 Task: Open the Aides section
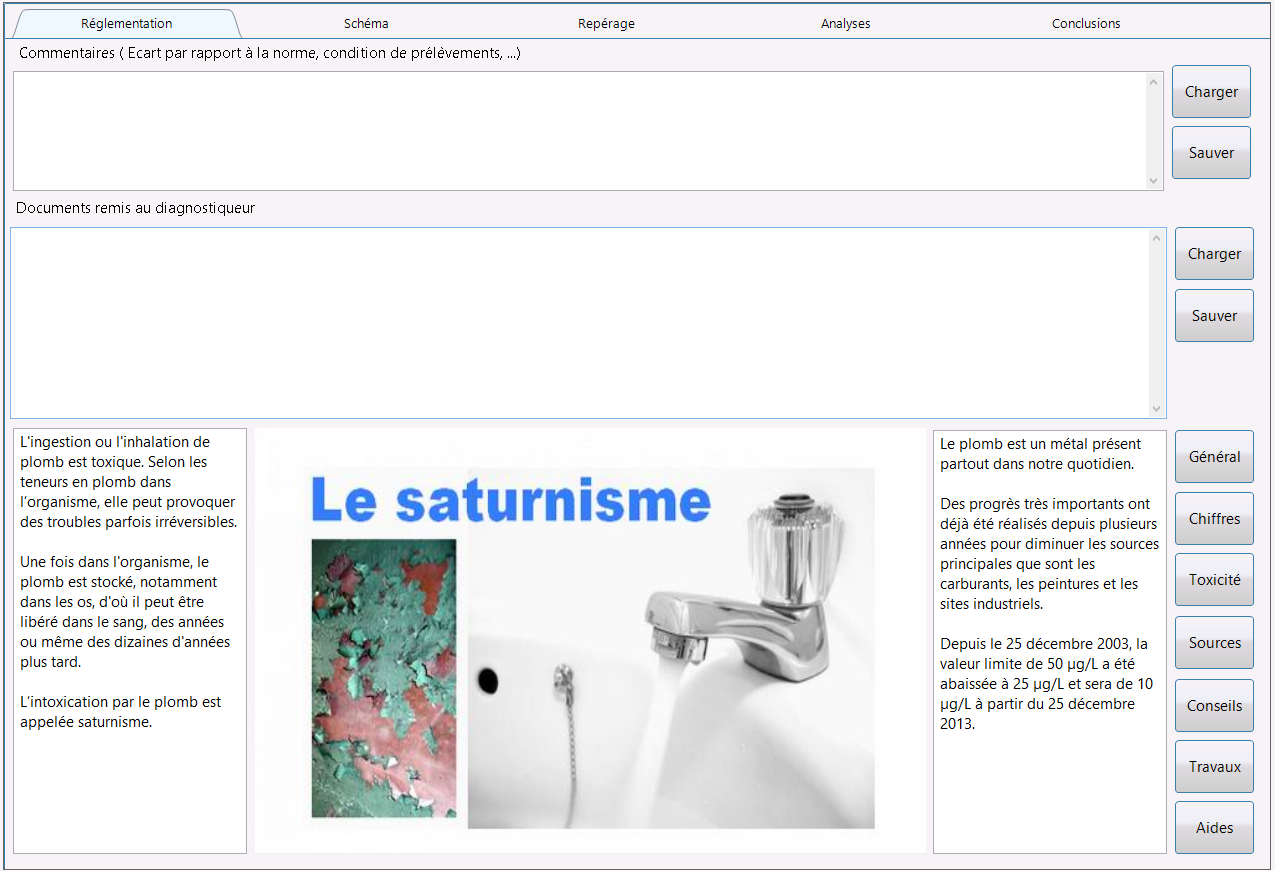pyautogui.click(x=1214, y=828)
